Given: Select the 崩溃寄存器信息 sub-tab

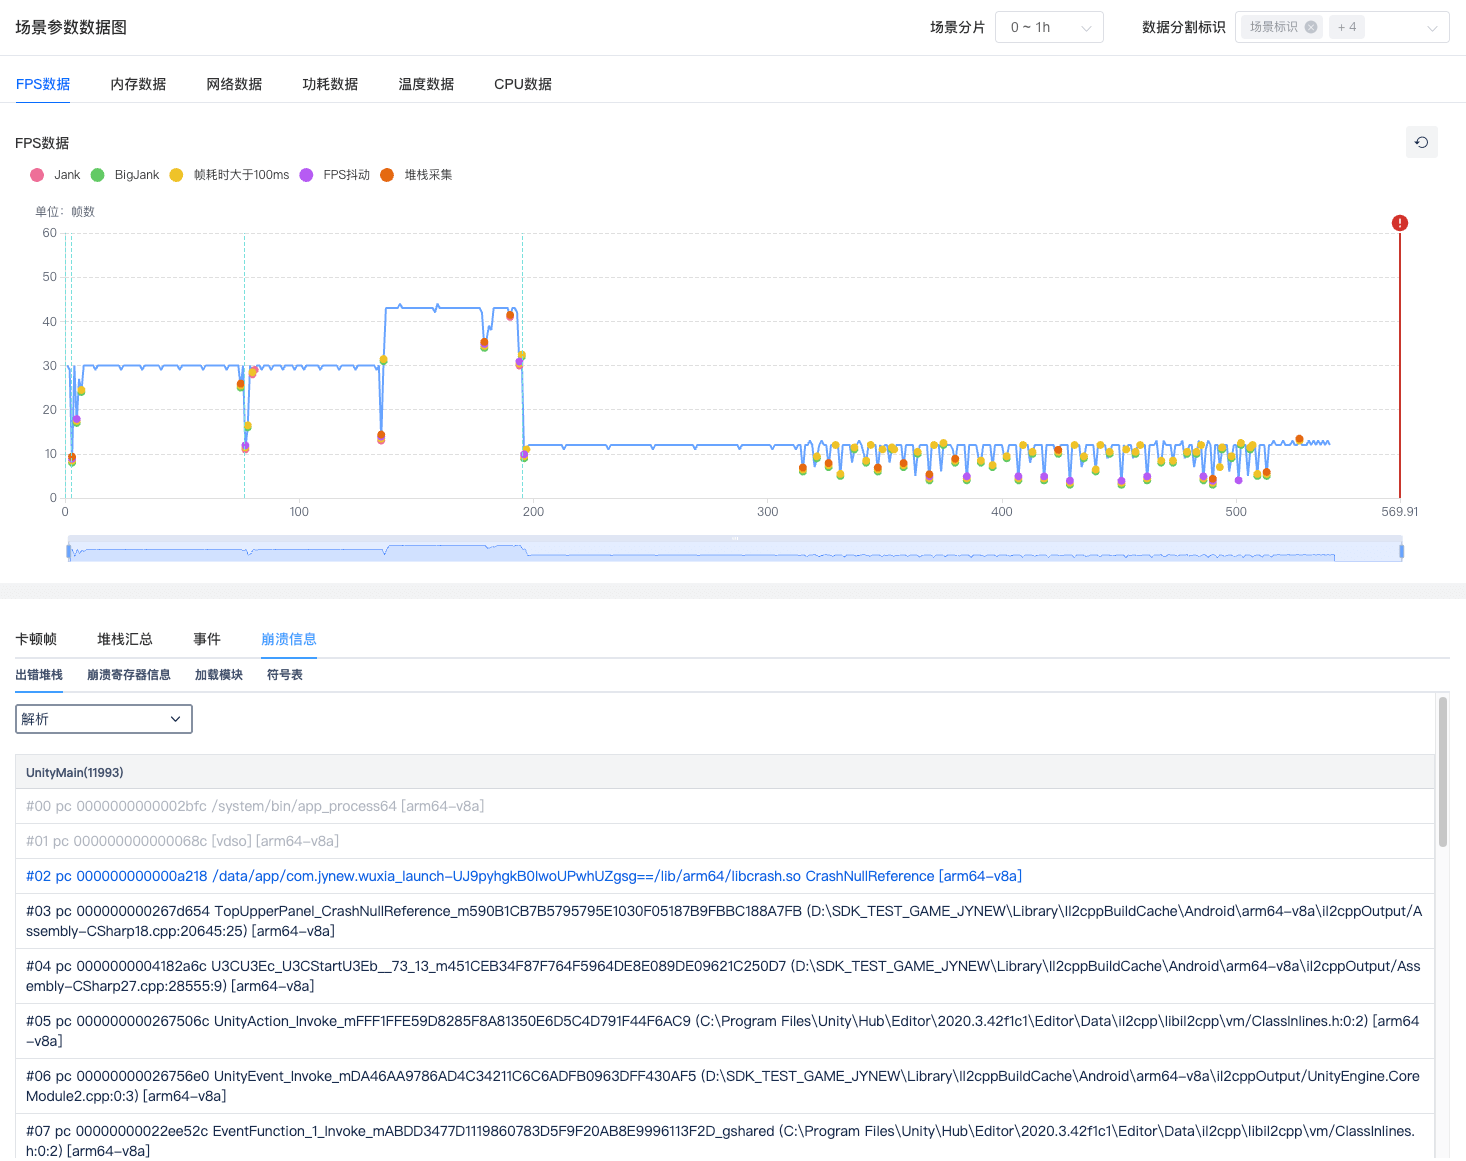Looking at the screenshot, I should pyautogui.click(x=129, y=675).
